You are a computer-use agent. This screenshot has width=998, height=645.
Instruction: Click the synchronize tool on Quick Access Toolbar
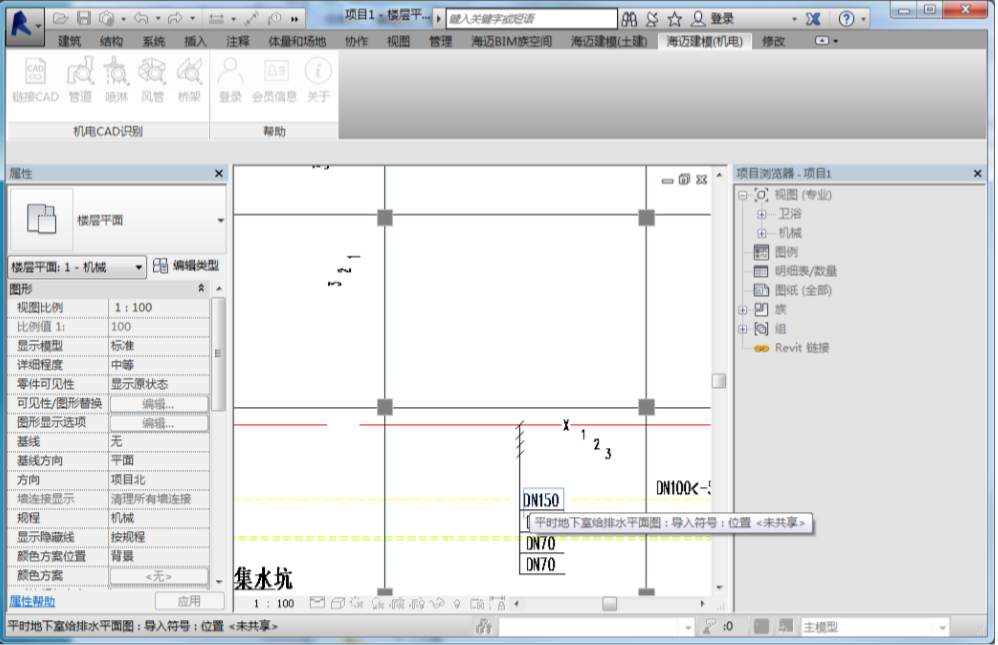pyautogui.click(x=107, y=18)
